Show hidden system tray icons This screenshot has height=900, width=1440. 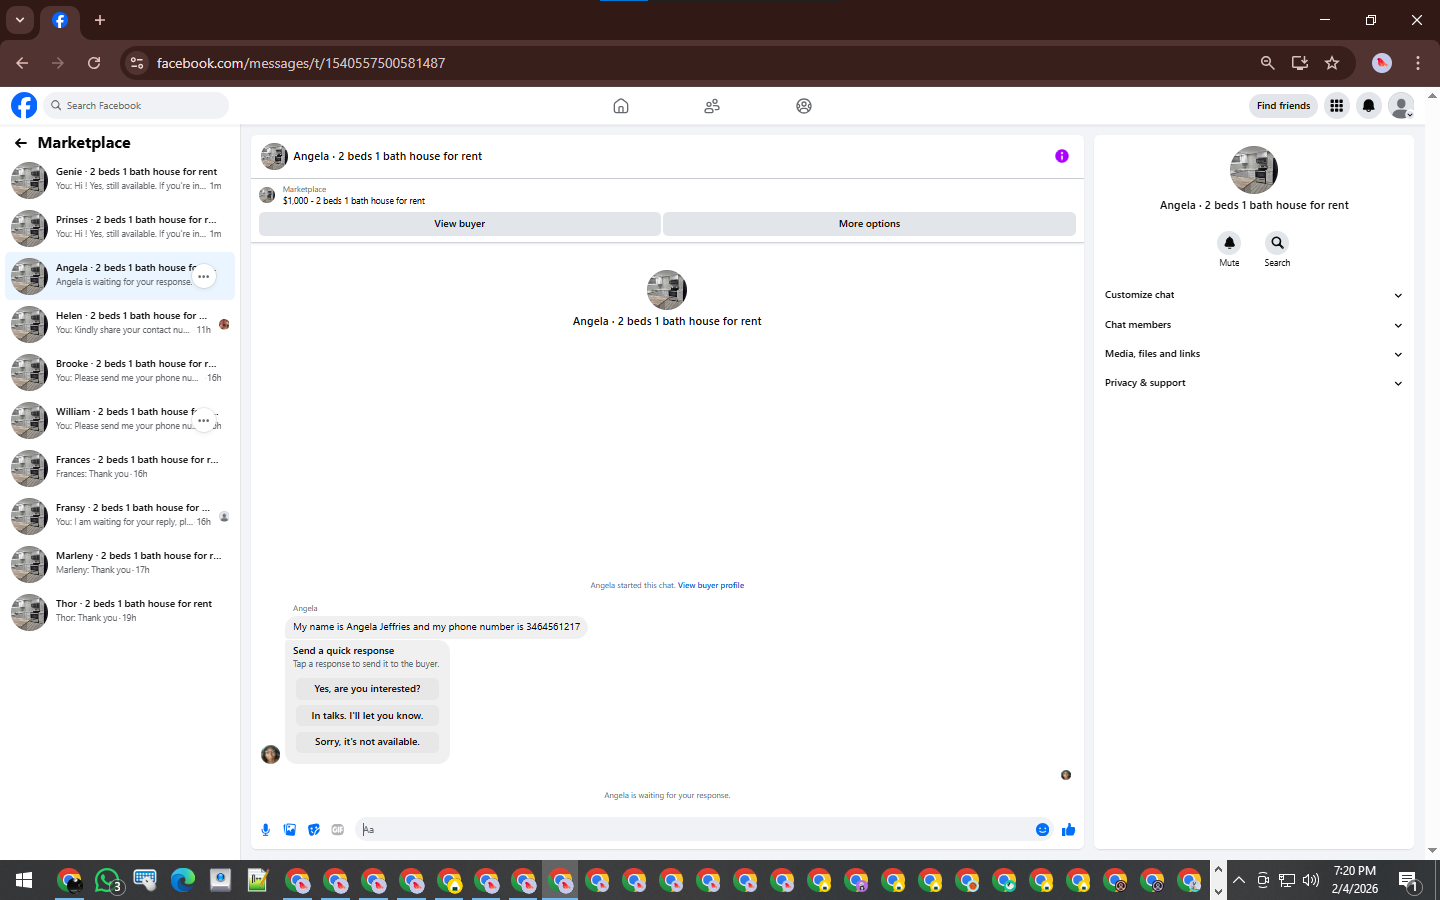tap(1239, 880)
